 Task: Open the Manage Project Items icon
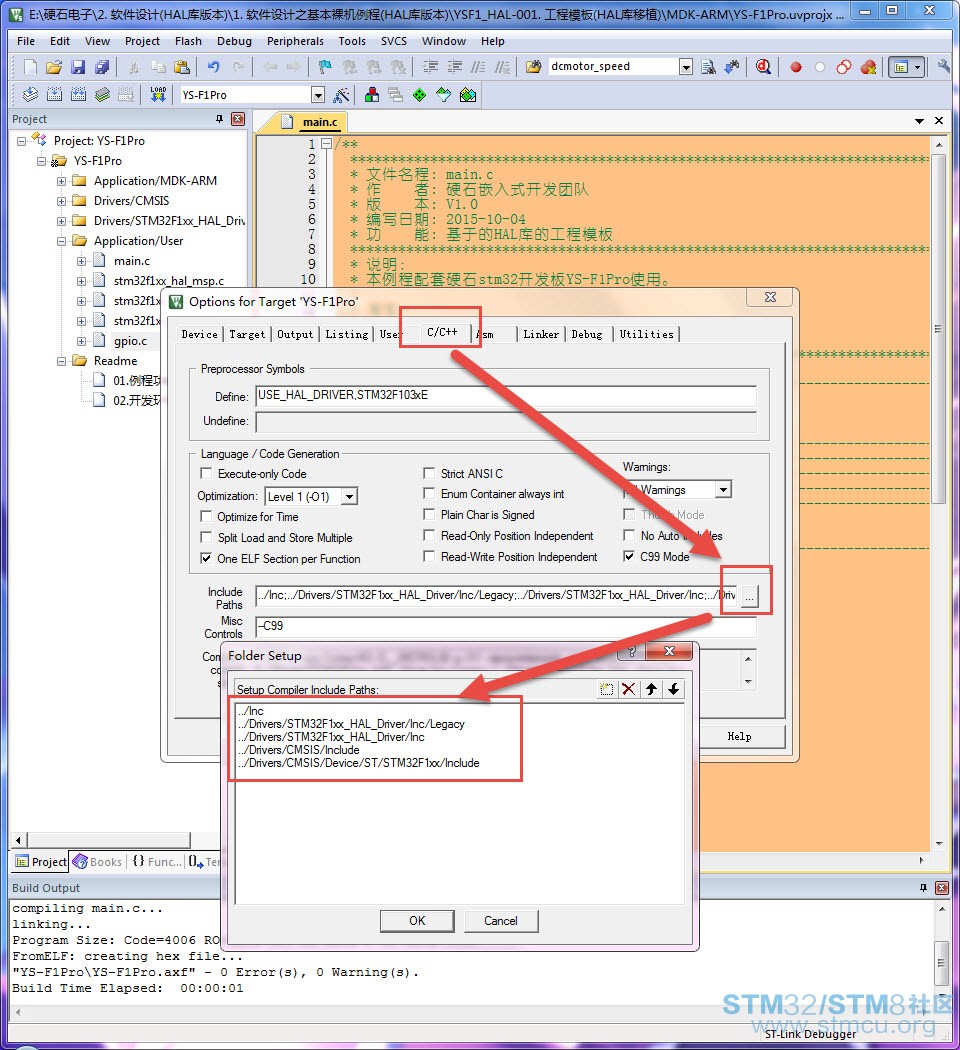(372, 94)
